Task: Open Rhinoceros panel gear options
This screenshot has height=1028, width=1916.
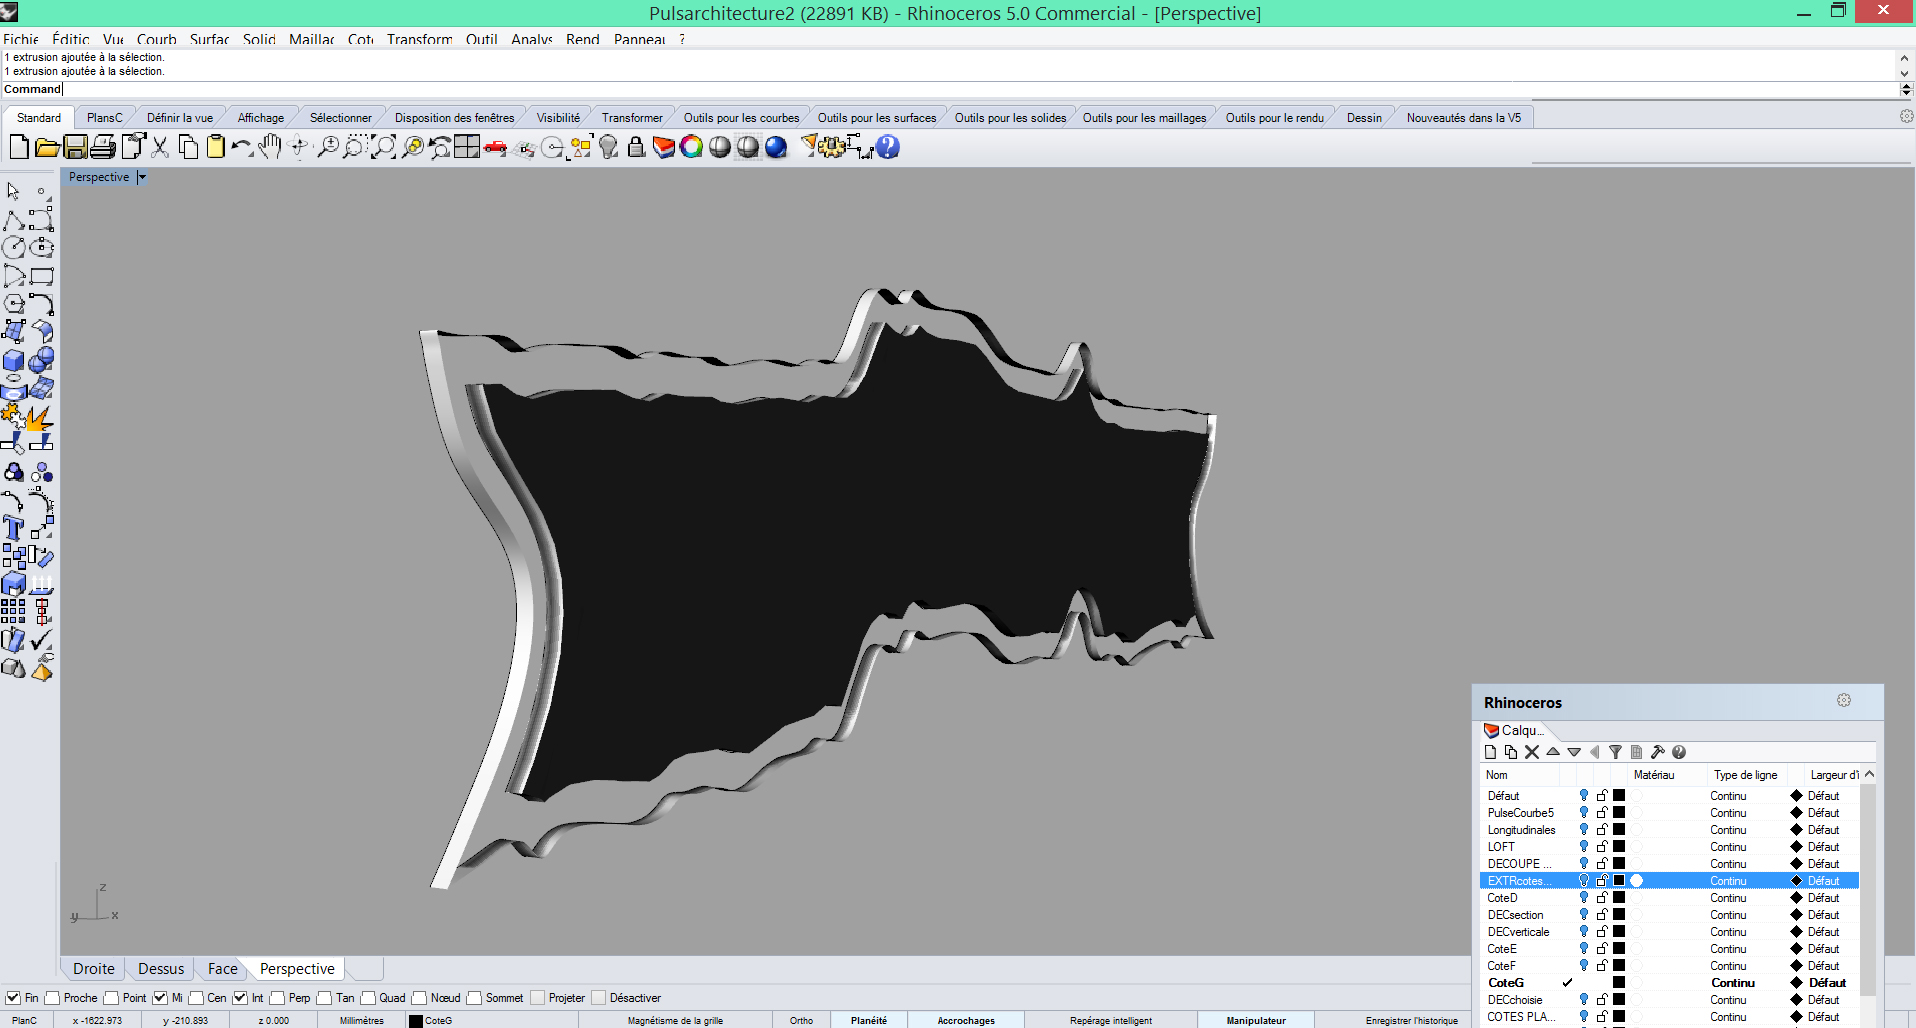Action: (1843, 701)
